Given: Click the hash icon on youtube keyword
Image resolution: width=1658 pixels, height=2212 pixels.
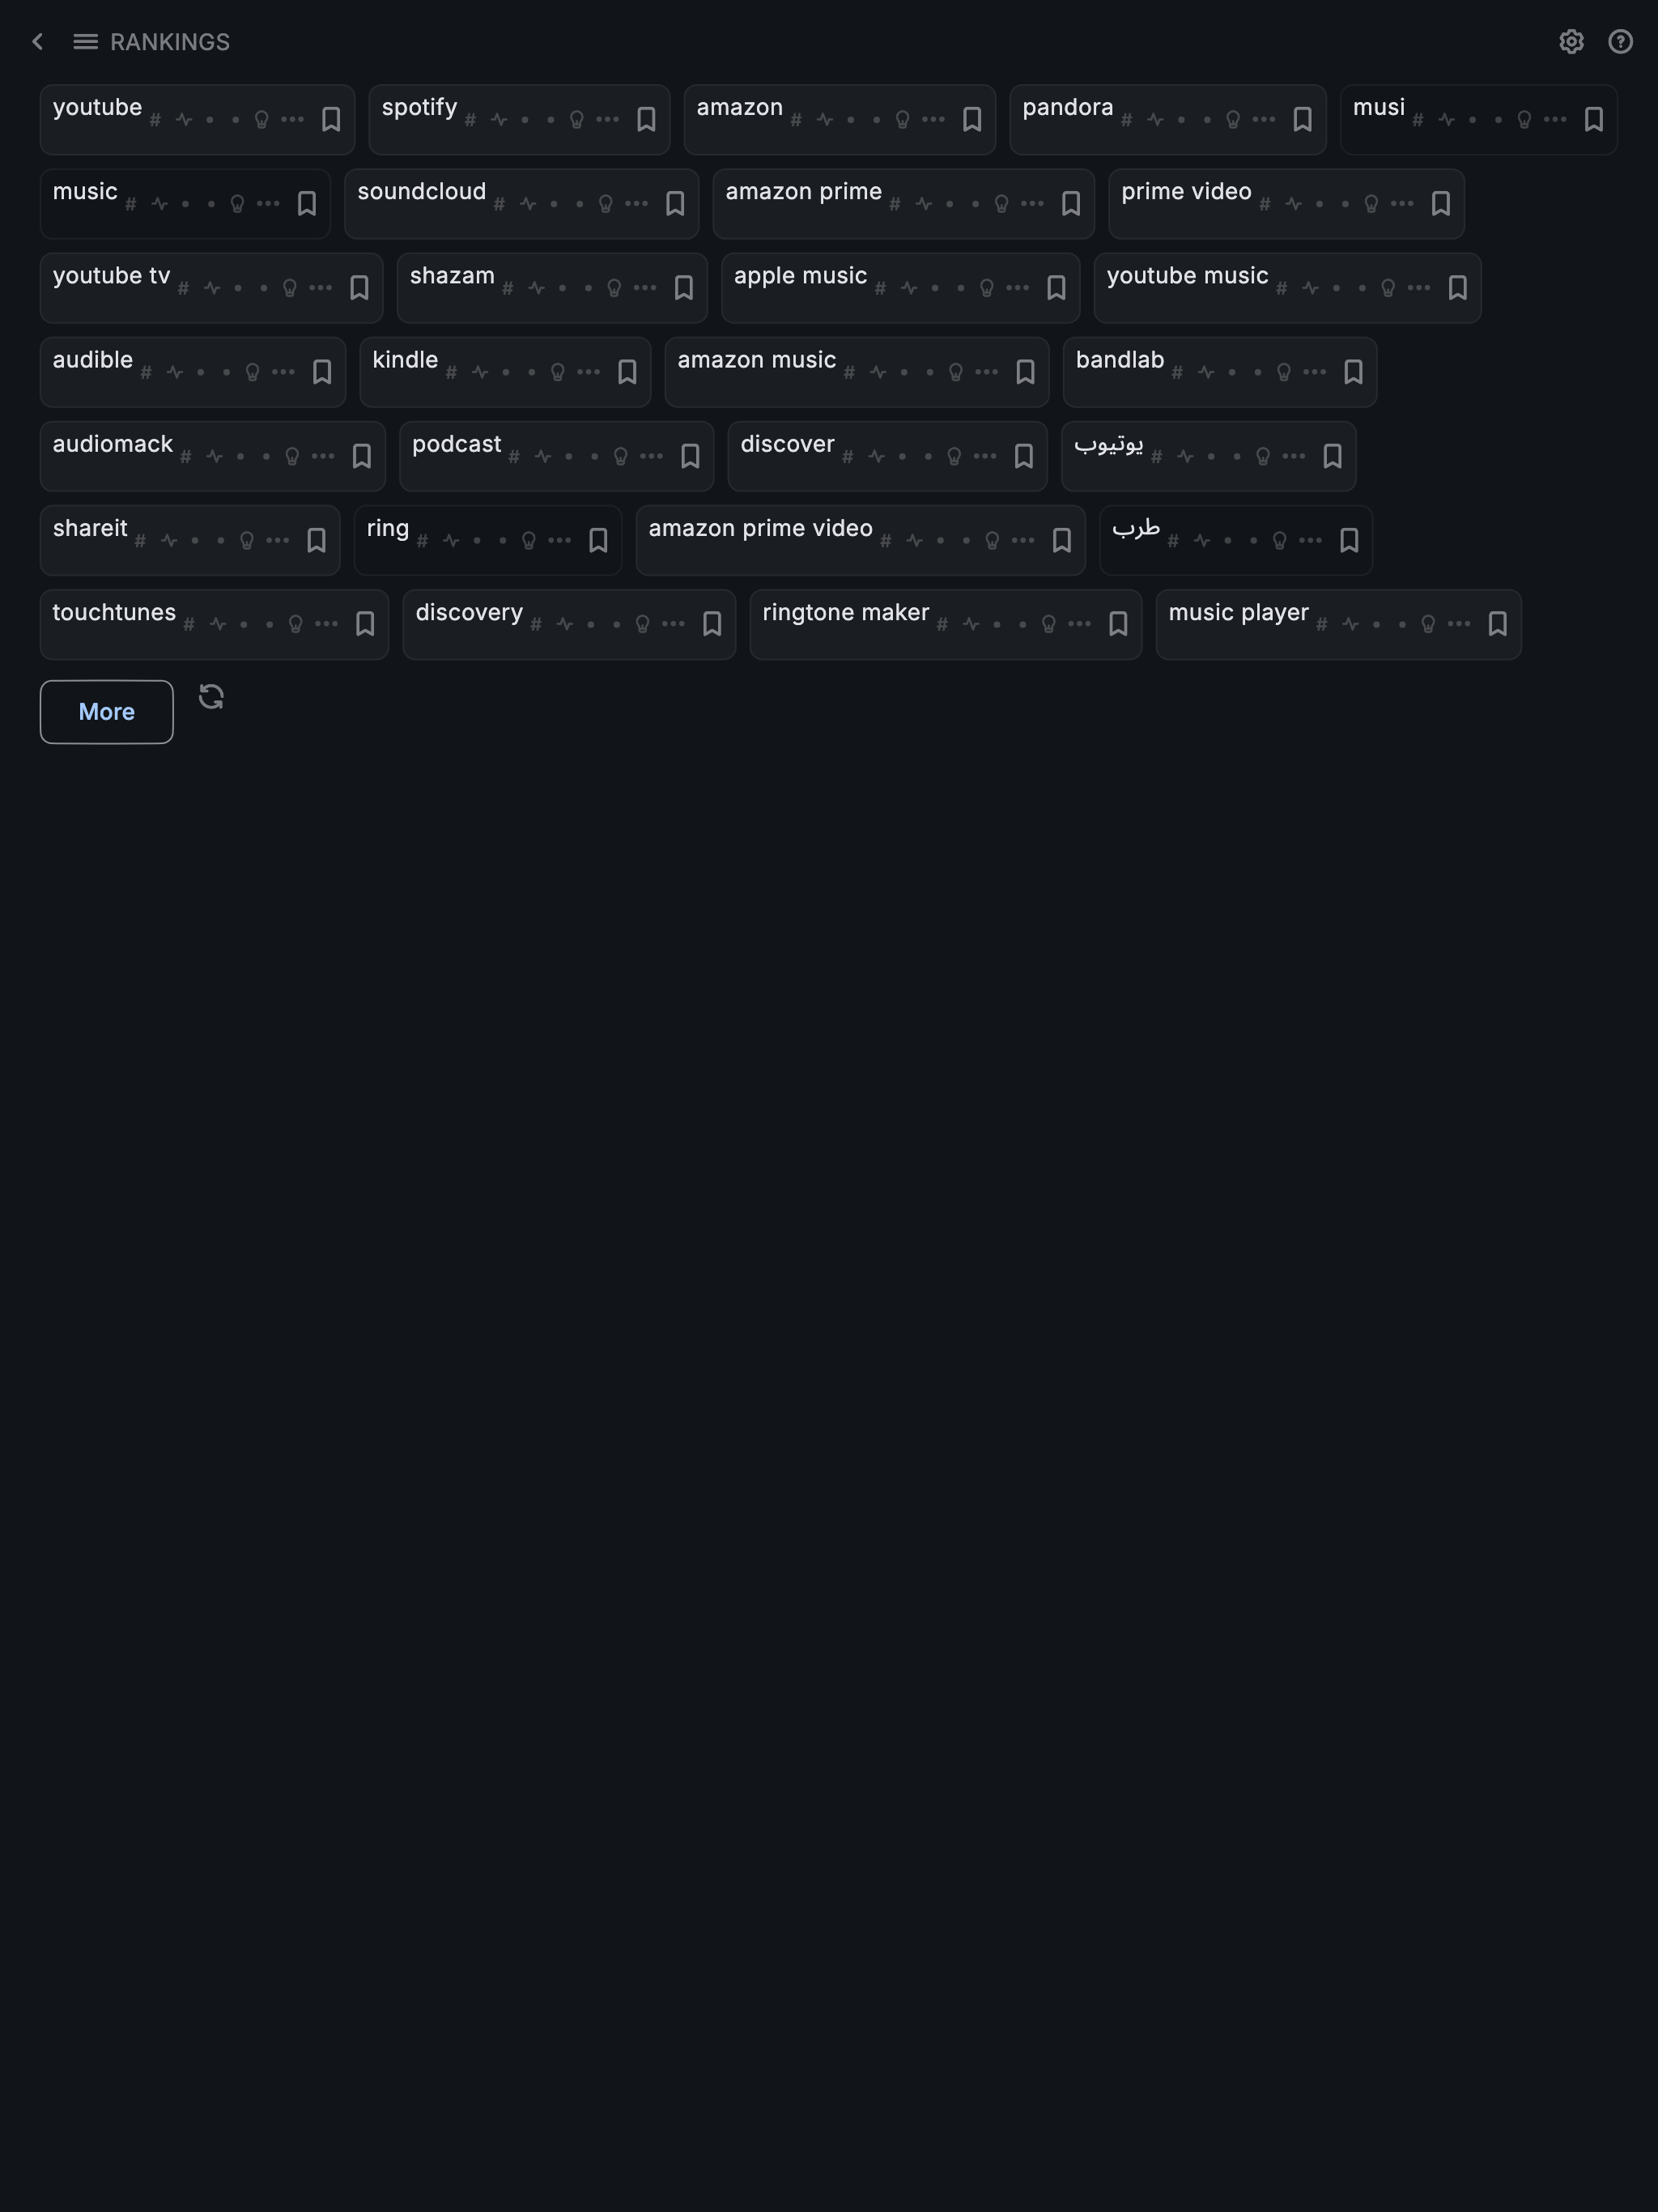Looking at the screenshot, I should [x=155, y=120].
